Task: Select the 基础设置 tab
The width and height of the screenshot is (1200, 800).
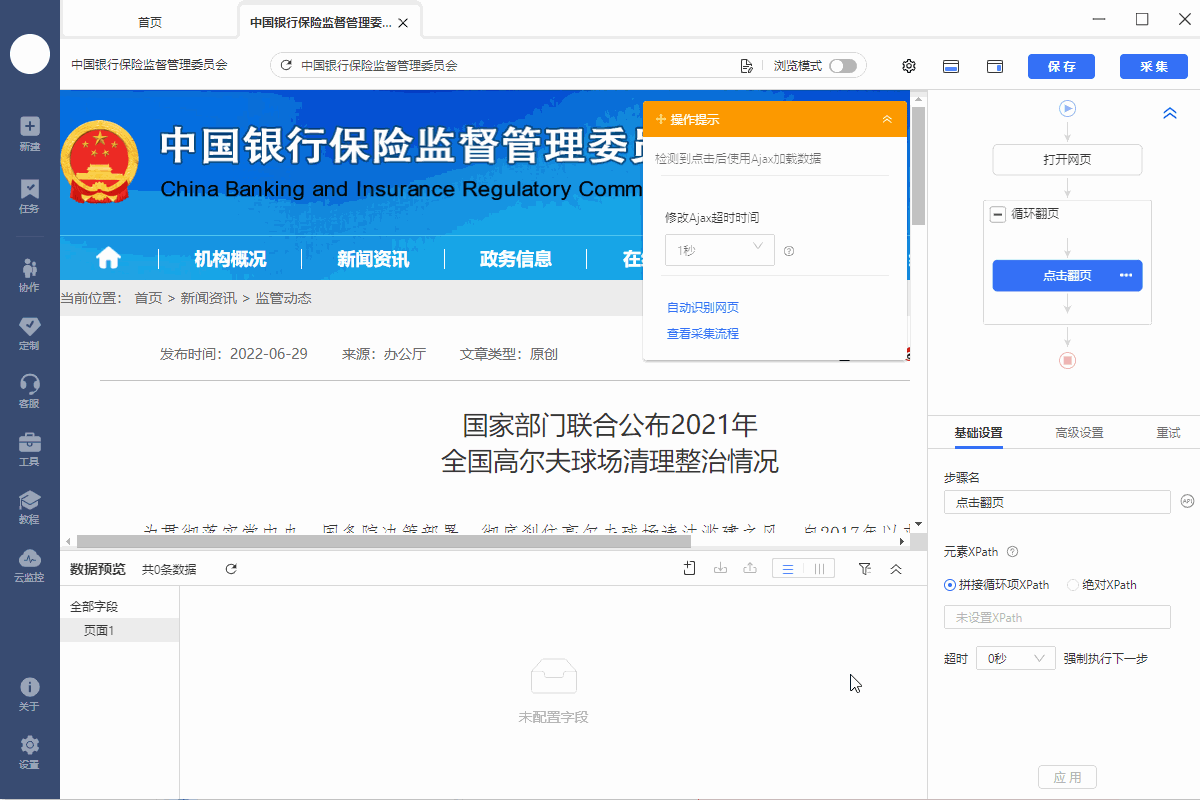Action: coord(978,433)
